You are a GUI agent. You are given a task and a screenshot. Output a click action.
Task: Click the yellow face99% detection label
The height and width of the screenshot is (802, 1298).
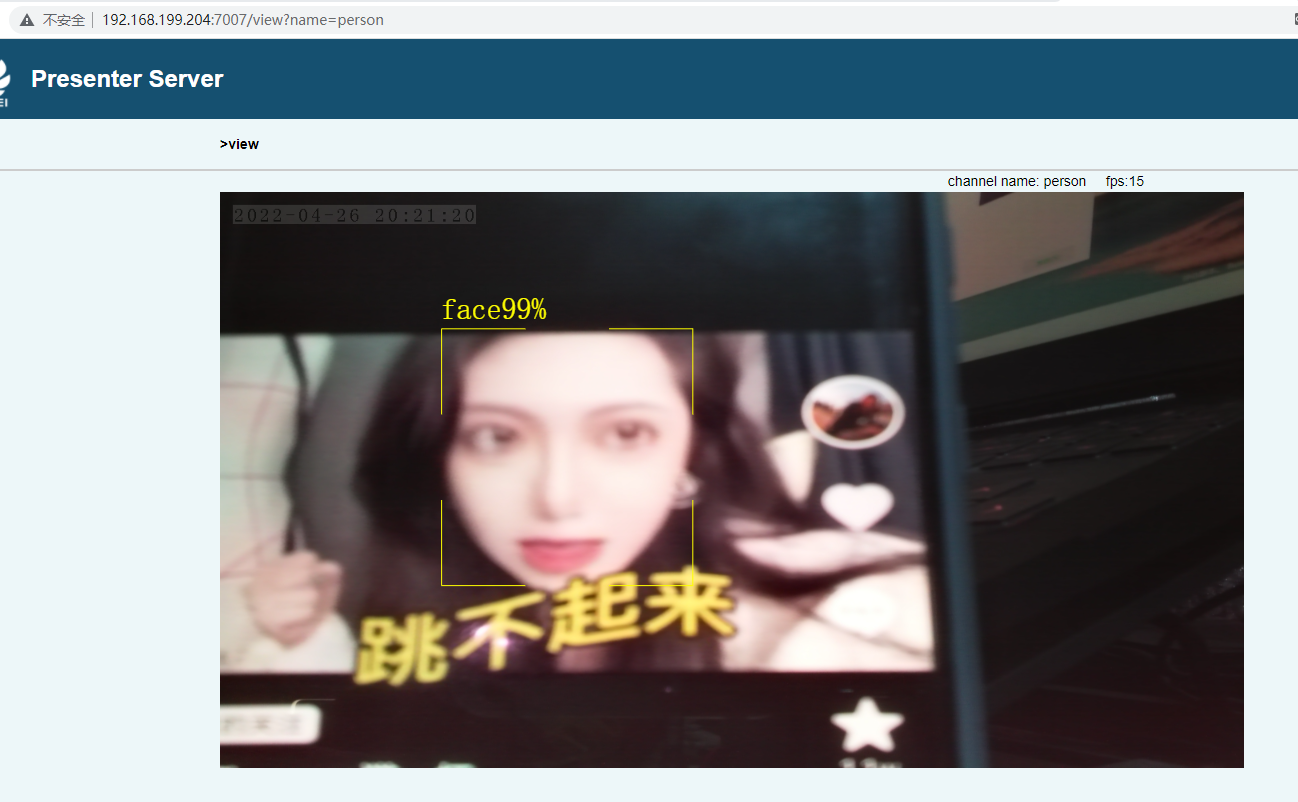pos(494,310)
